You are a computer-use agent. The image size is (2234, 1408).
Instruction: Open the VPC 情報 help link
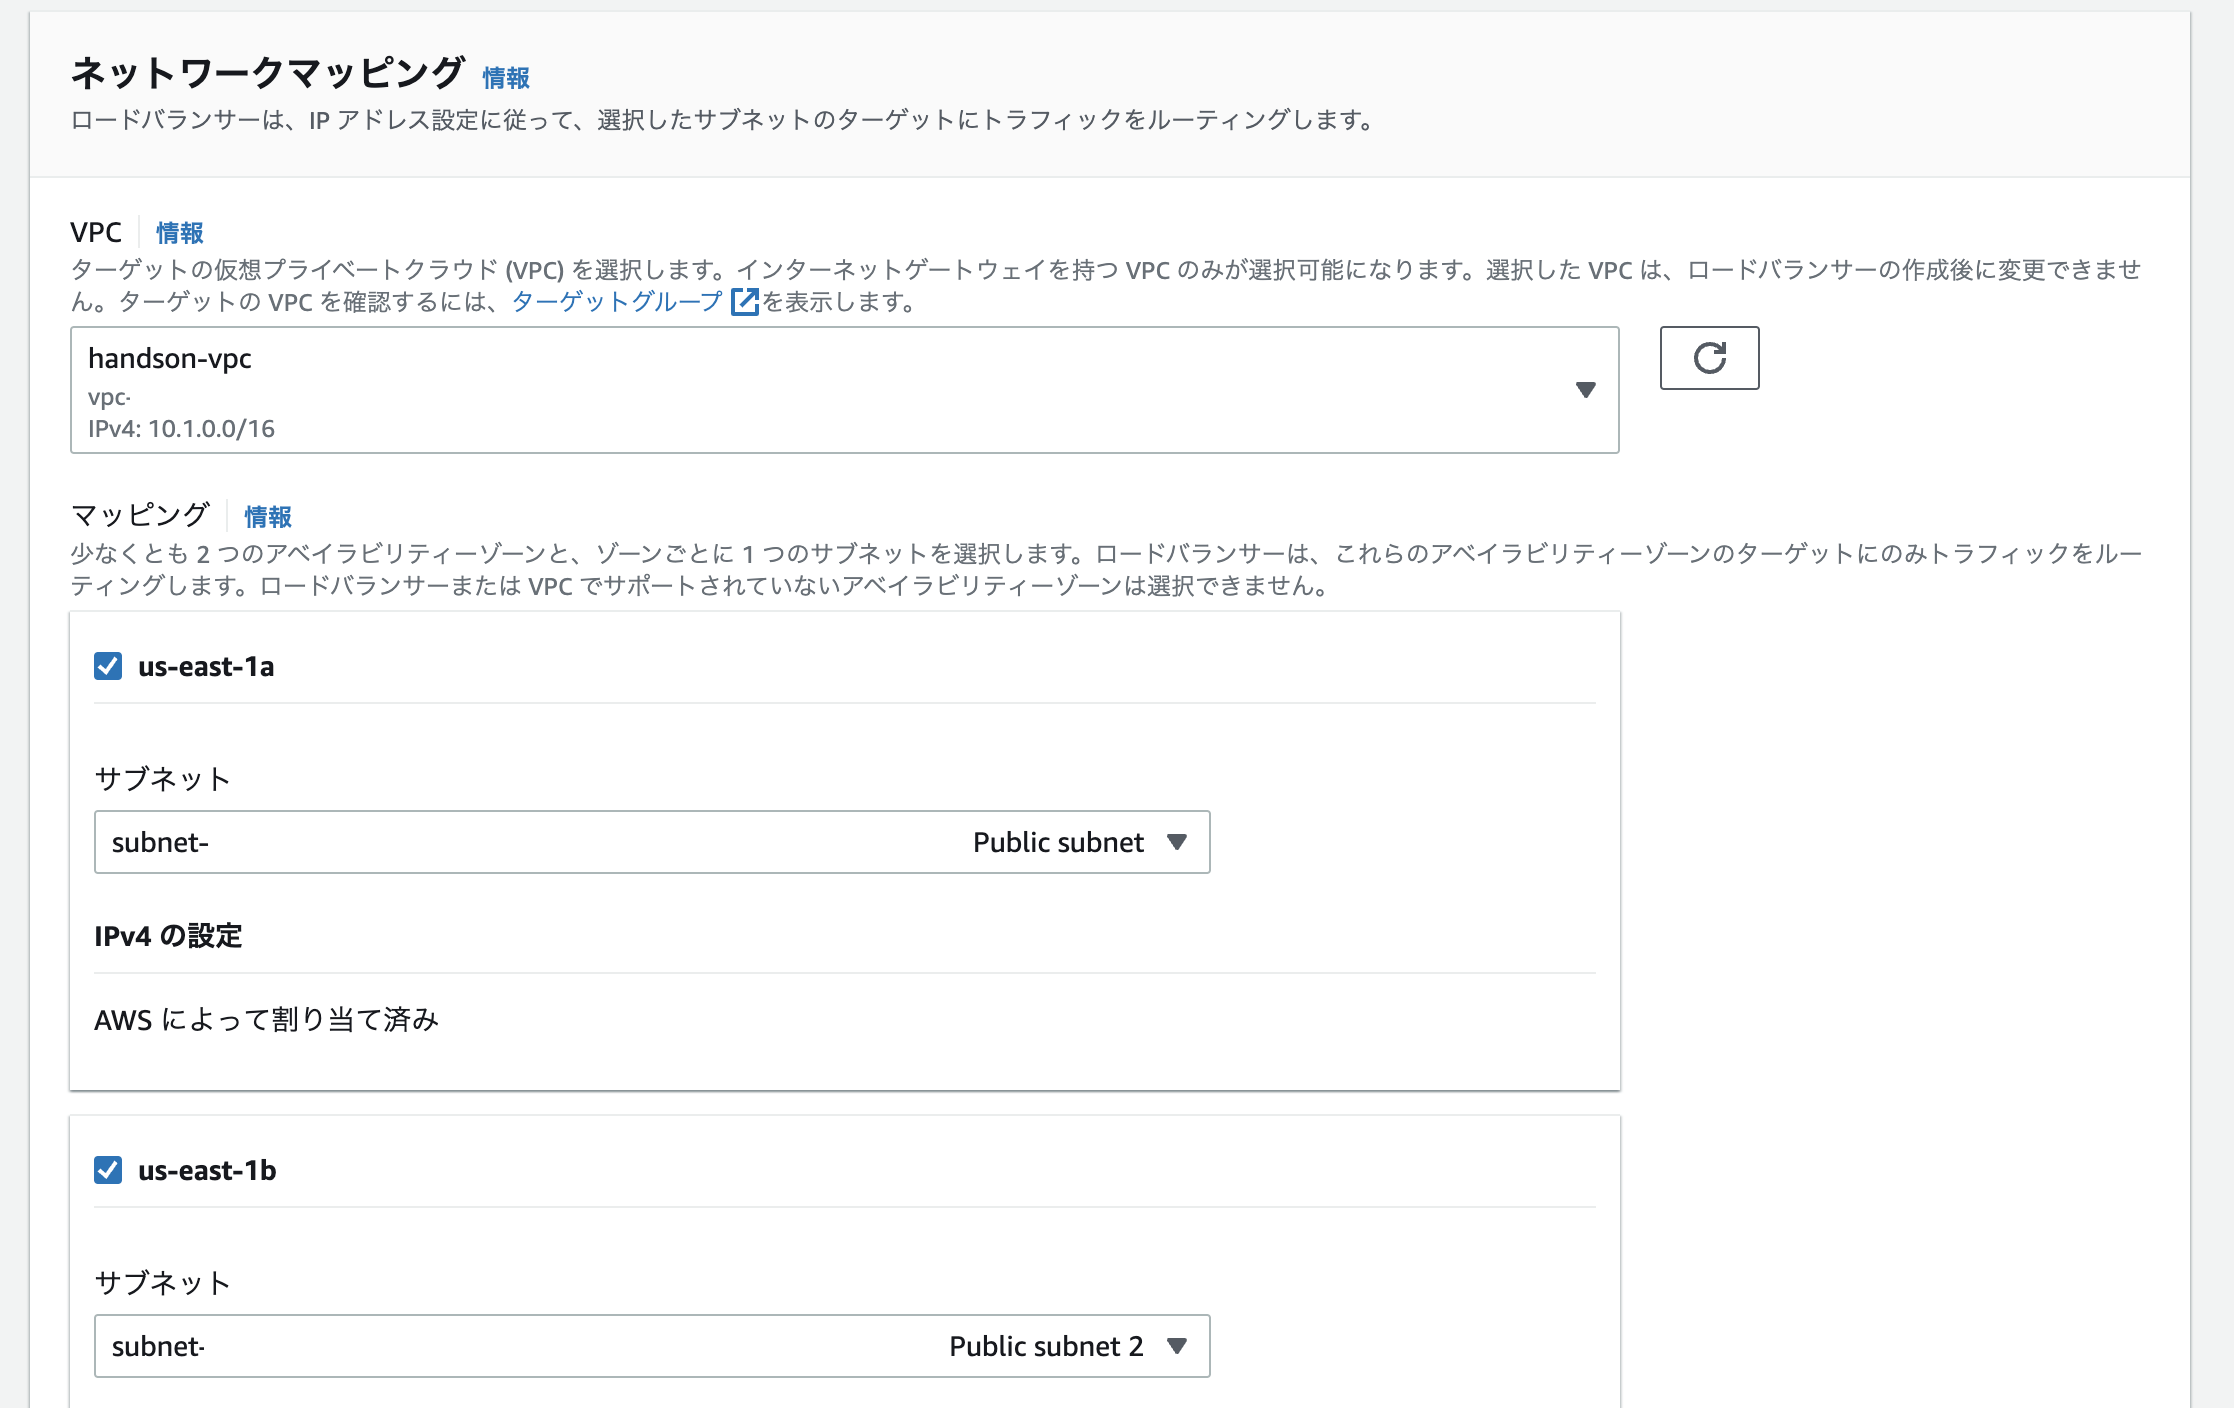coord(179,231)
